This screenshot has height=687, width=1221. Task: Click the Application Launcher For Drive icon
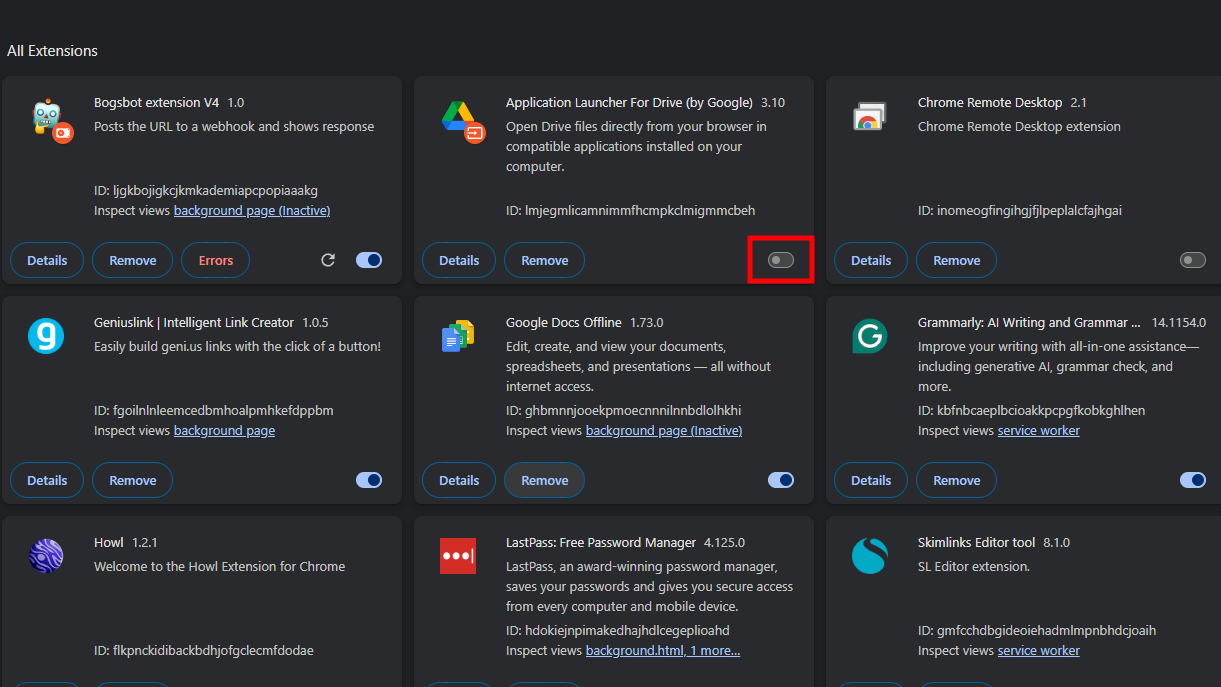[461, 119]
